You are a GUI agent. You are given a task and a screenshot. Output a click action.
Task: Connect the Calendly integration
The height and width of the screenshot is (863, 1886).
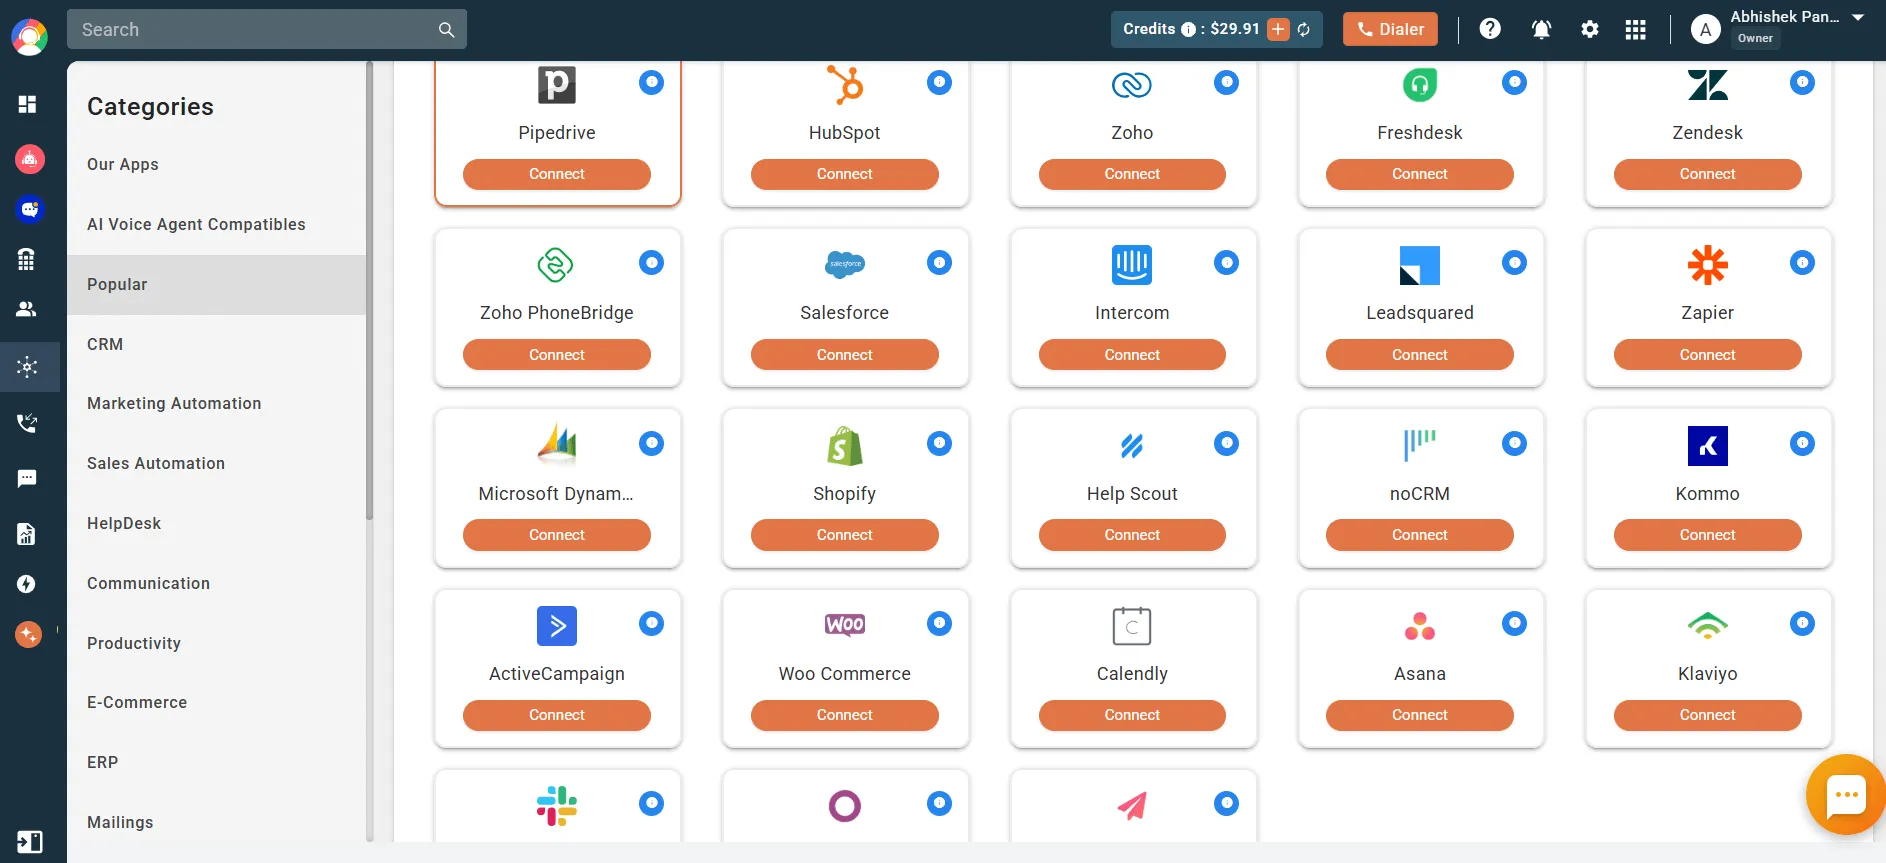point(1132,715)
